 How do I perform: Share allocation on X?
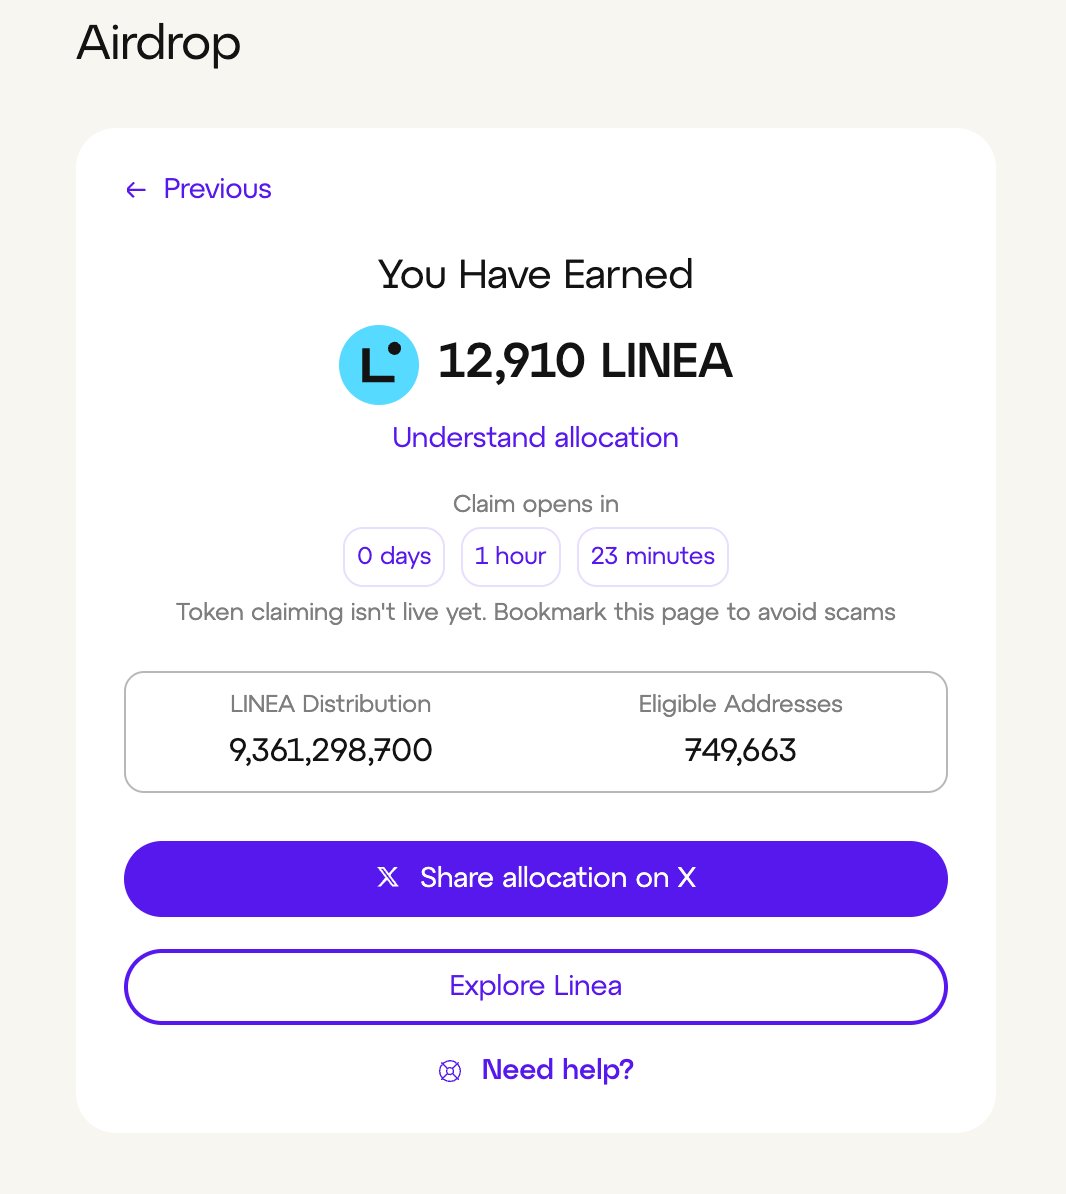pos(536,879)
